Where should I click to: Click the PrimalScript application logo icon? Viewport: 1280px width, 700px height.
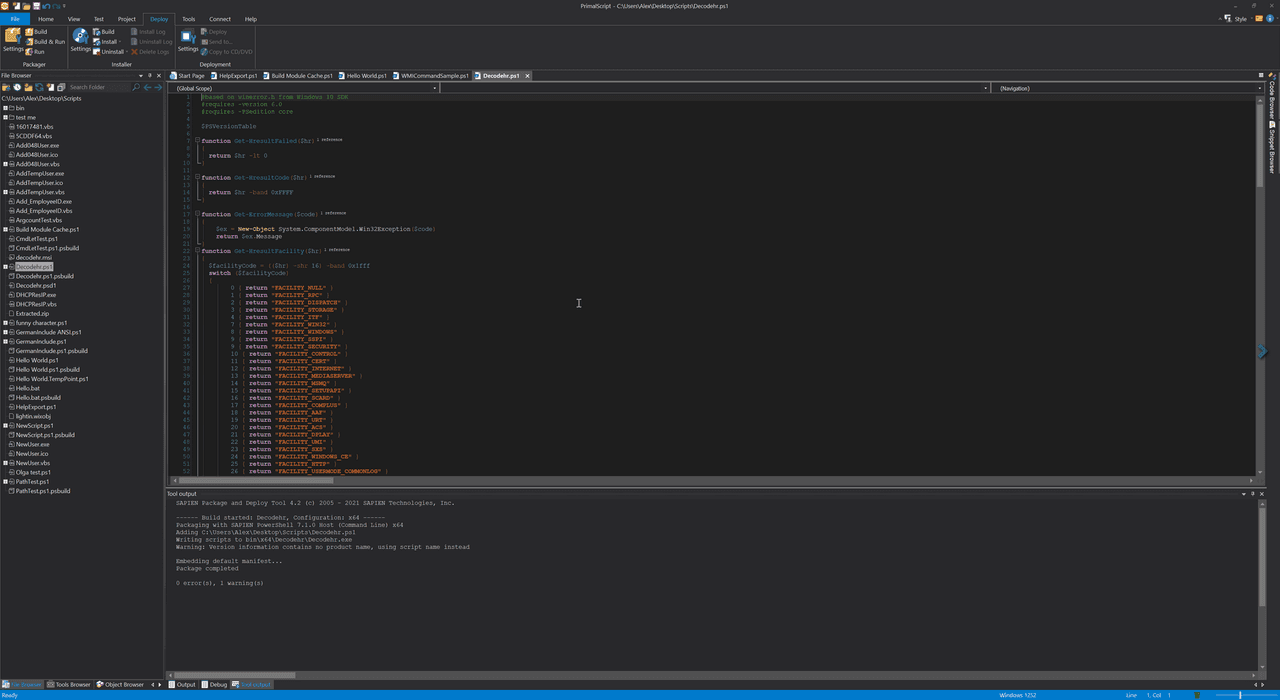pos(6,5)
